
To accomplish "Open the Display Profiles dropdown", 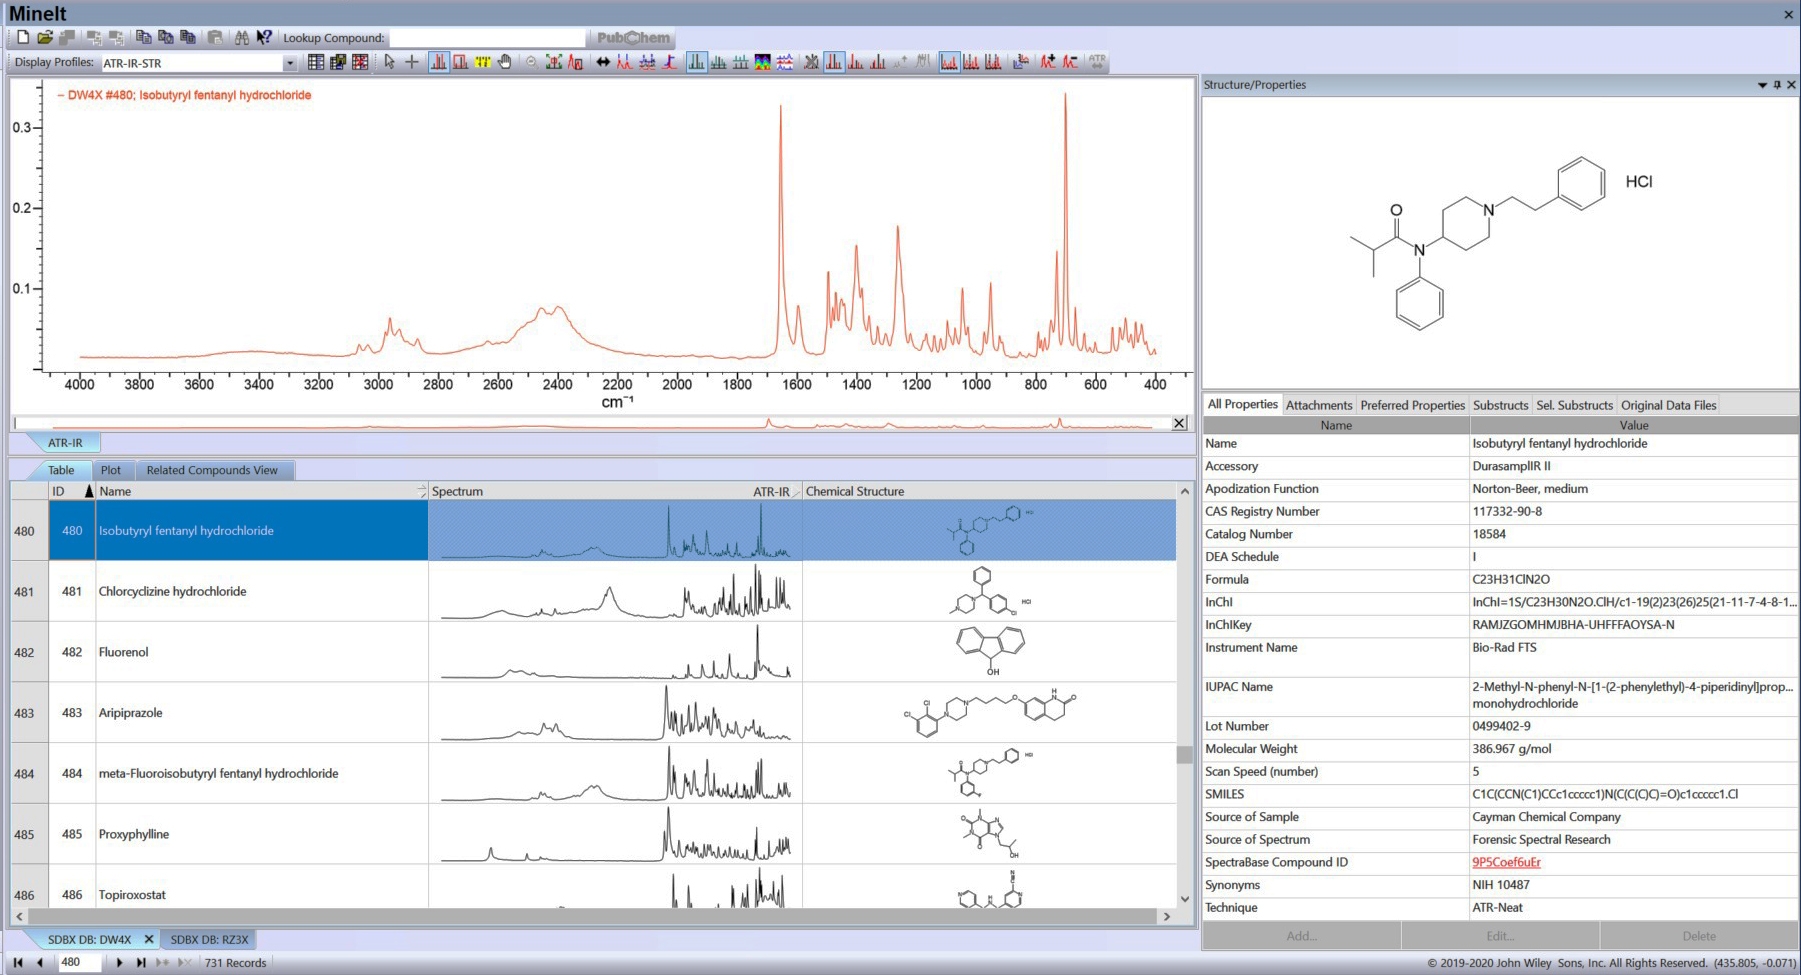I will (x=290, y=63).
